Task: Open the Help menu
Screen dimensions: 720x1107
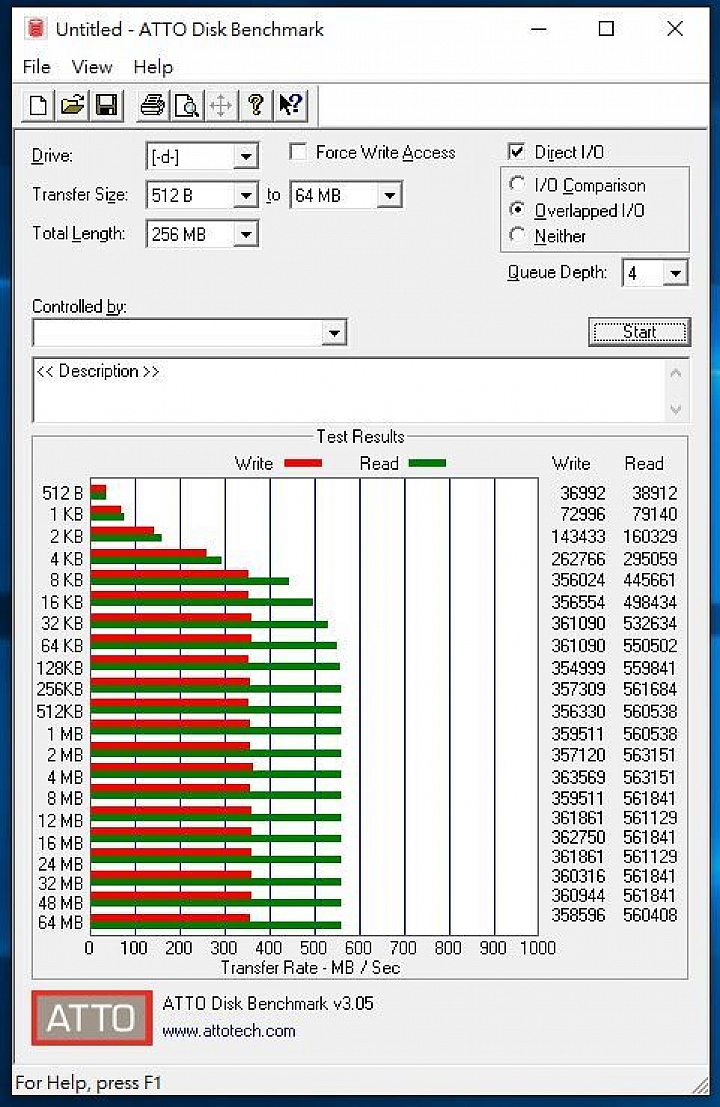Action: pyautogui.click(x=153, y=67)
